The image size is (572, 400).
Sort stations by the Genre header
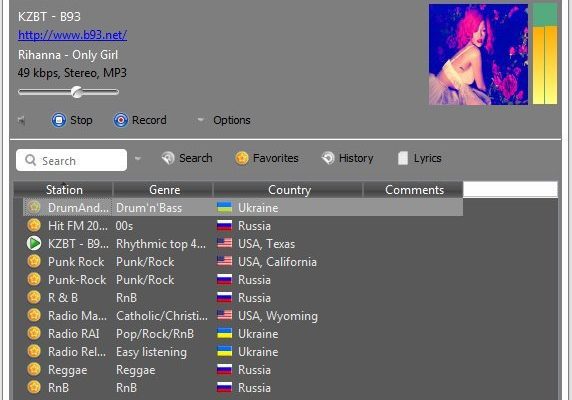click(164, 190)
